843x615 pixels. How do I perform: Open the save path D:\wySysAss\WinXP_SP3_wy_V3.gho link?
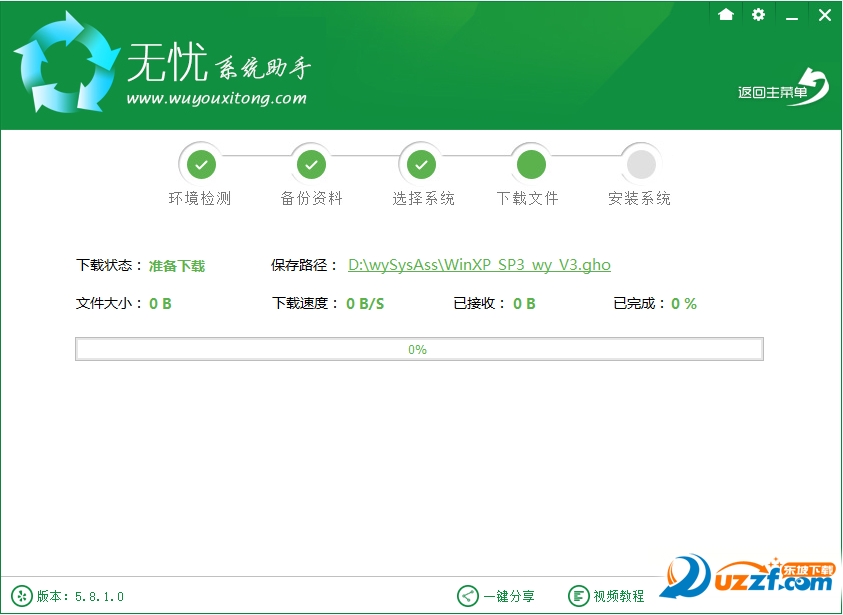479,265
